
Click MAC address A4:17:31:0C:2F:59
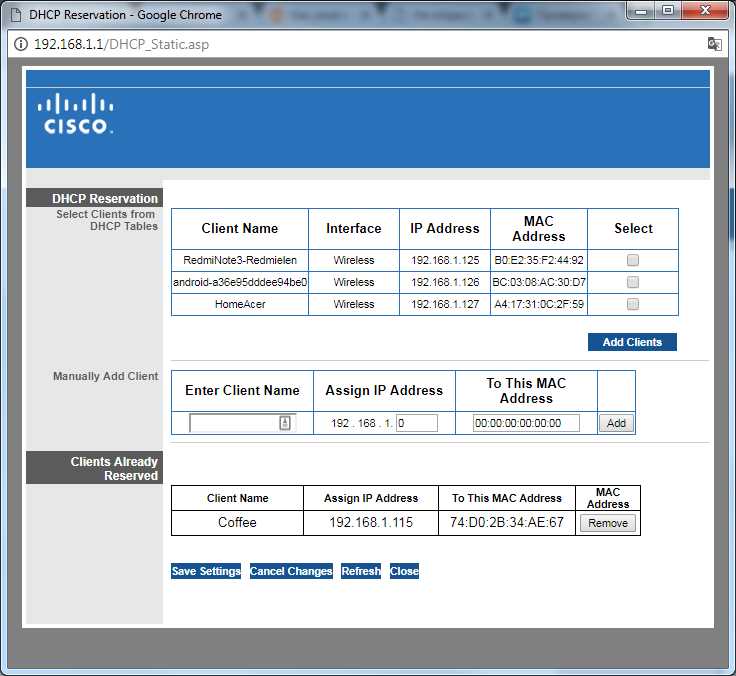[539, 304]
